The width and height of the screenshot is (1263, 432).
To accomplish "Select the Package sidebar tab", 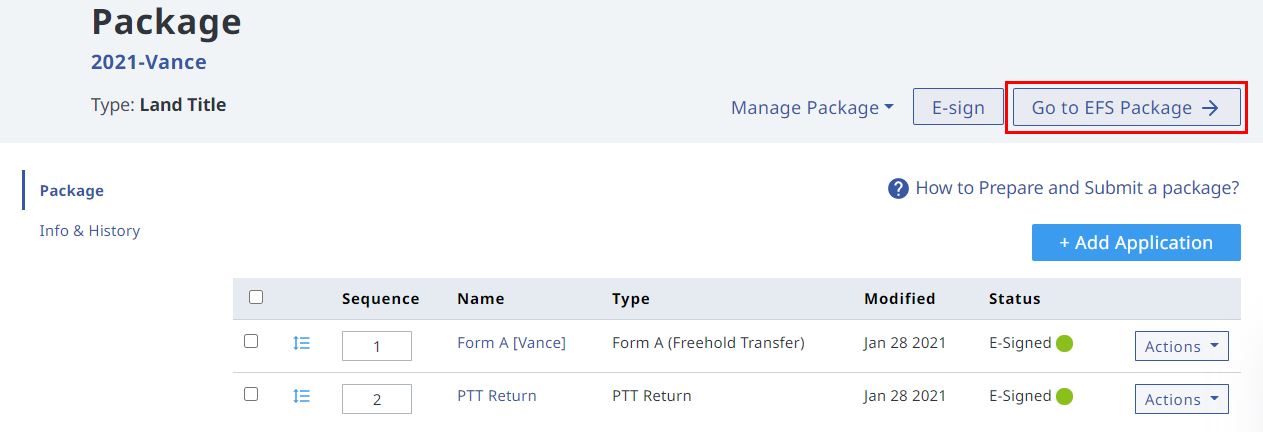I will tap(72, 191).
